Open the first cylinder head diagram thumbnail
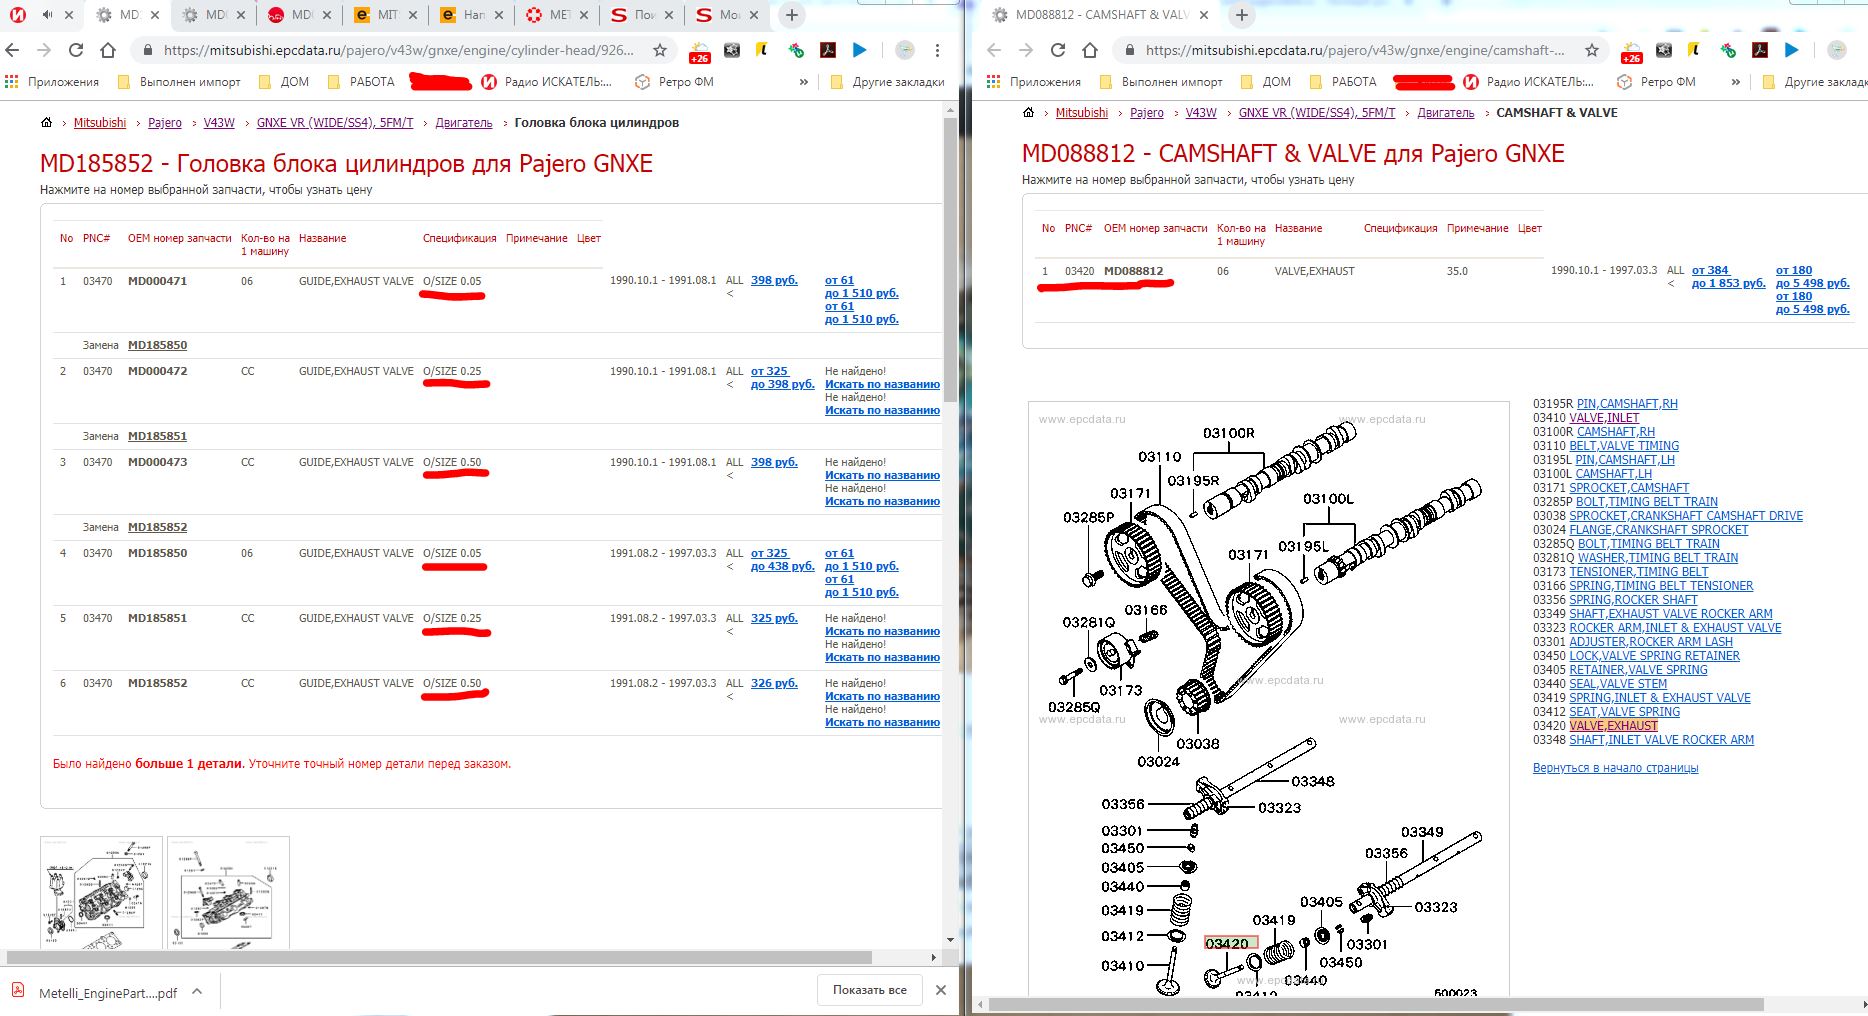Viewport: 1868px width, 1016px height. pos(101,892)
